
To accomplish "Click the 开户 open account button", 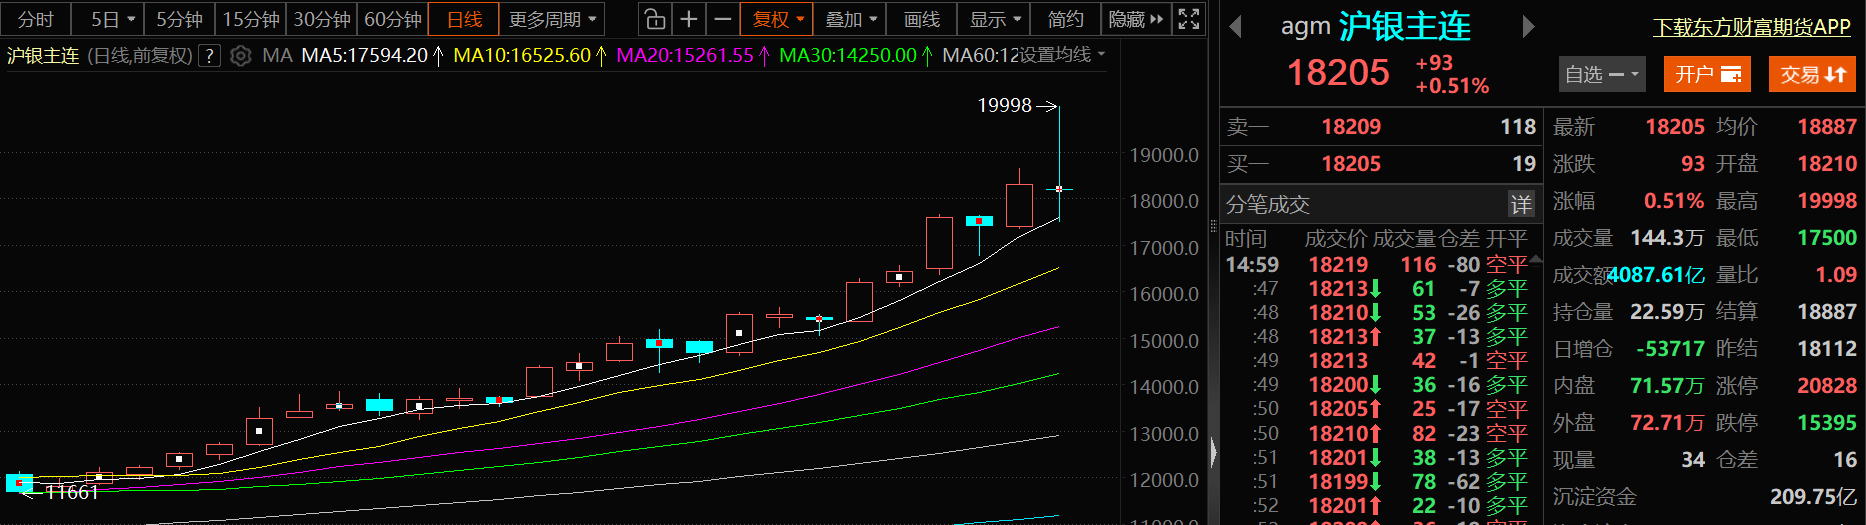I will (1707, 74).
